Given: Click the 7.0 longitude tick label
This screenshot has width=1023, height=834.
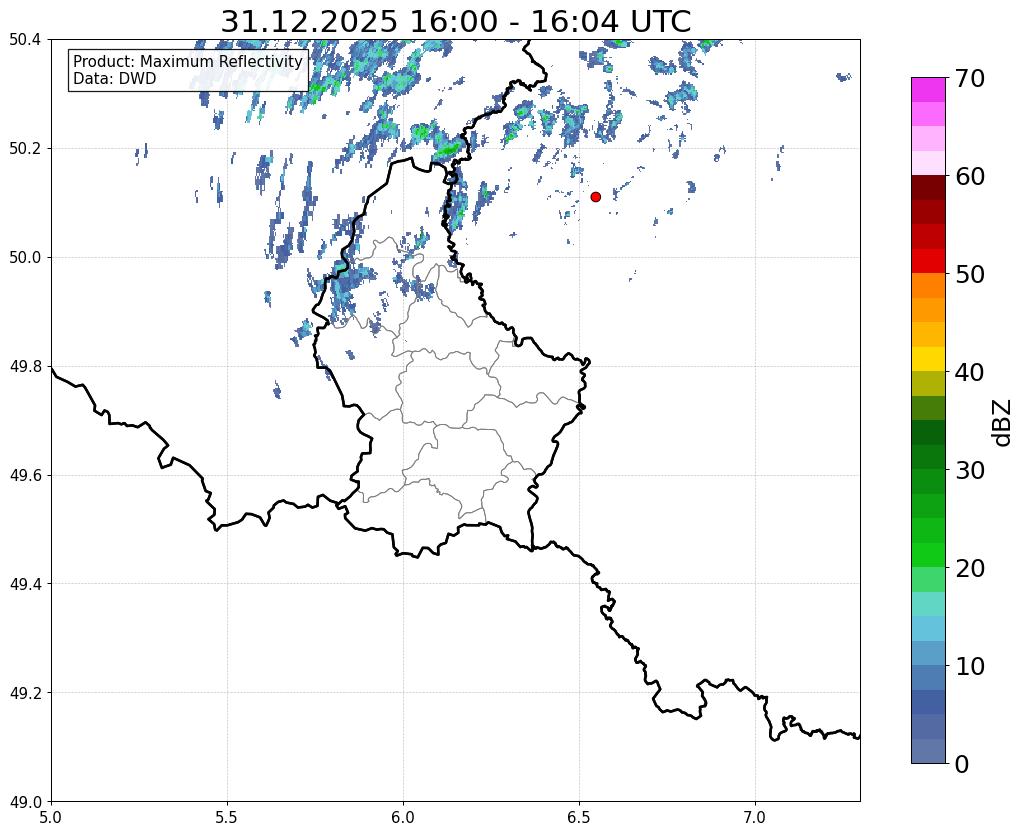Looking at the screenshot, I should tap(755, 818).
